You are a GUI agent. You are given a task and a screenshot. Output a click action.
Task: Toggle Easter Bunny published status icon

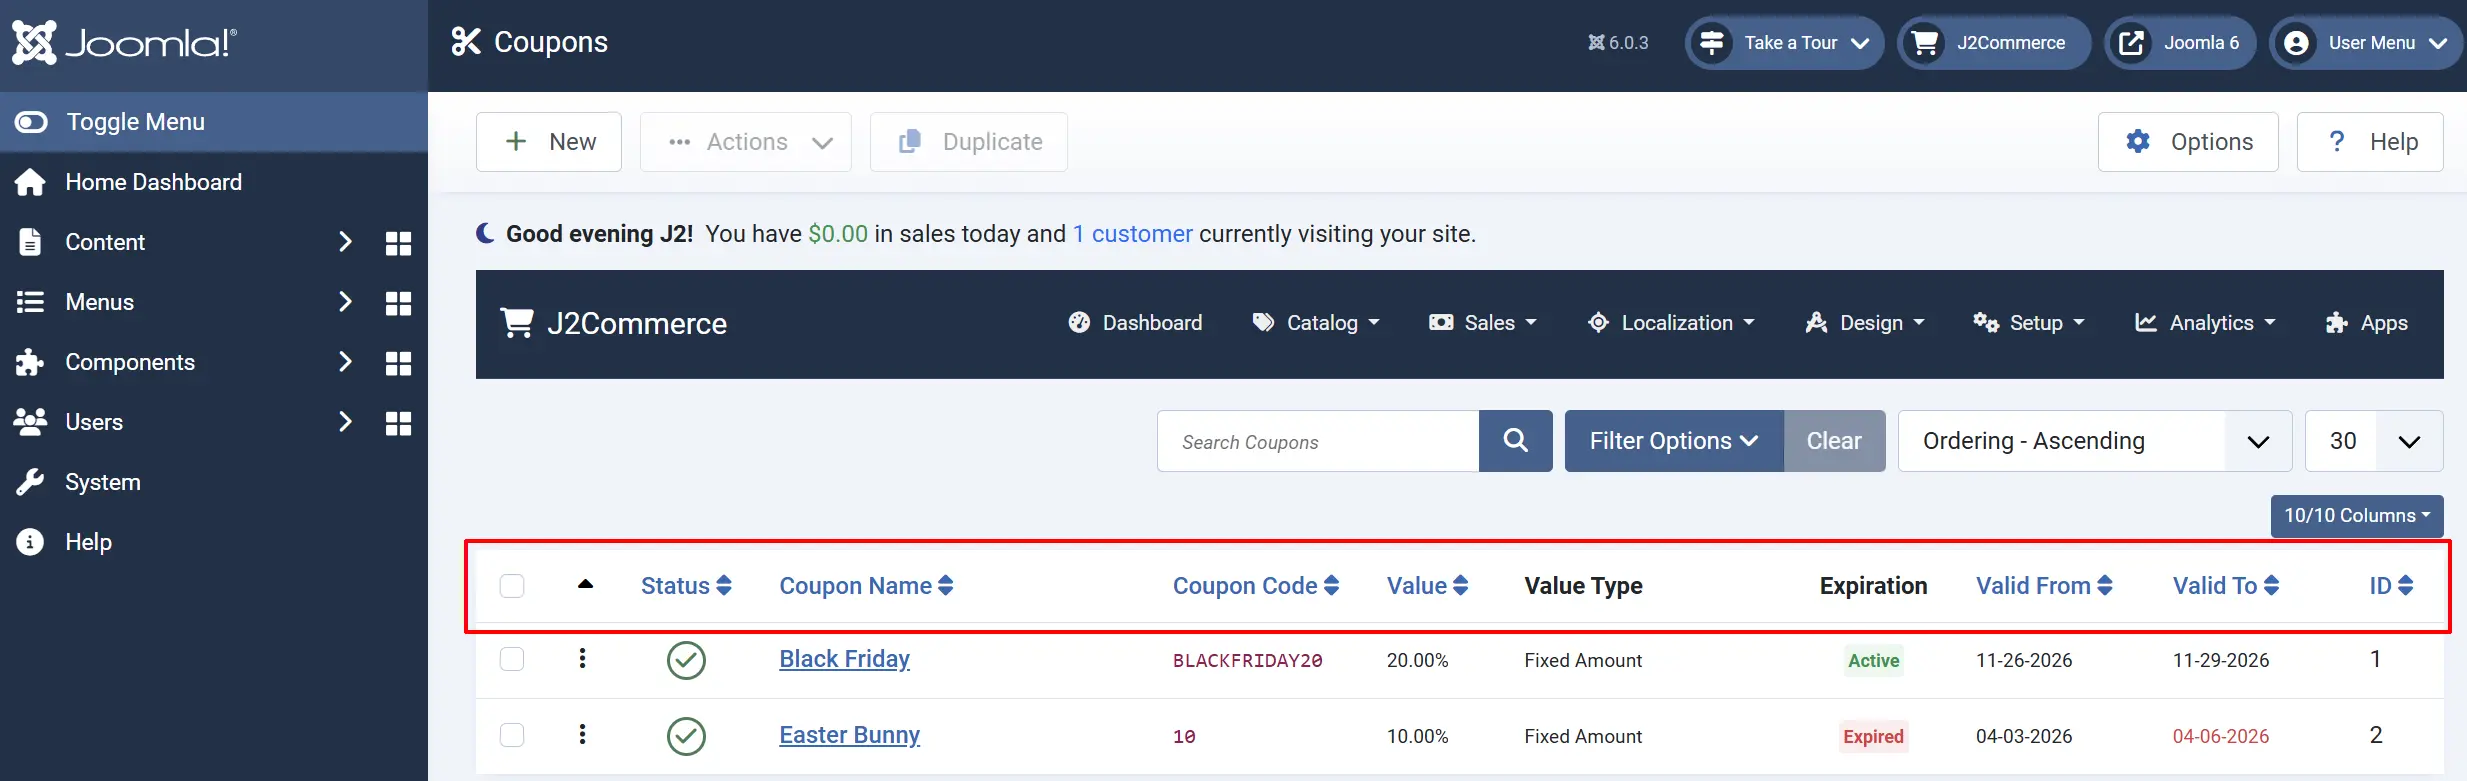click(x=686, y=736)
